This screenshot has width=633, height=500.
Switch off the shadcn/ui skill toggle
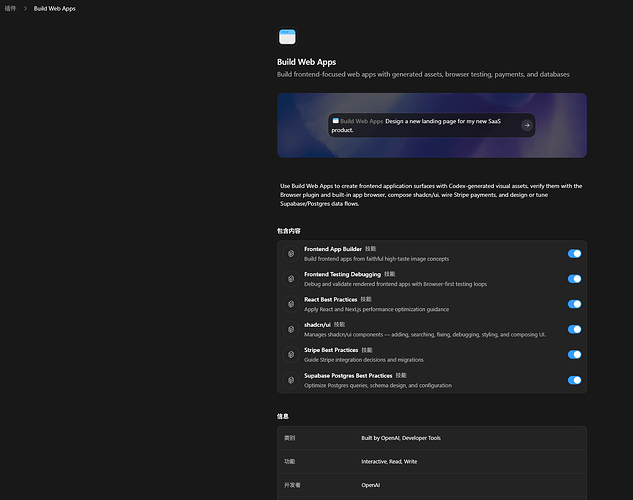(574, 329)
